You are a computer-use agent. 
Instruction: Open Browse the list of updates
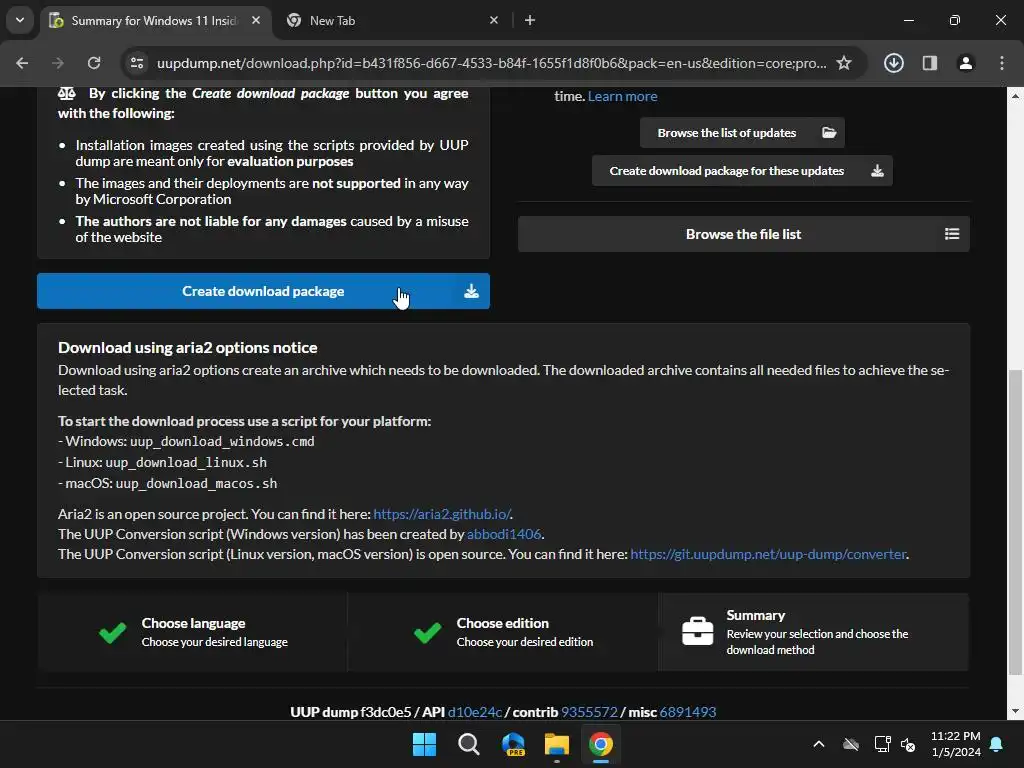[742, 133]
